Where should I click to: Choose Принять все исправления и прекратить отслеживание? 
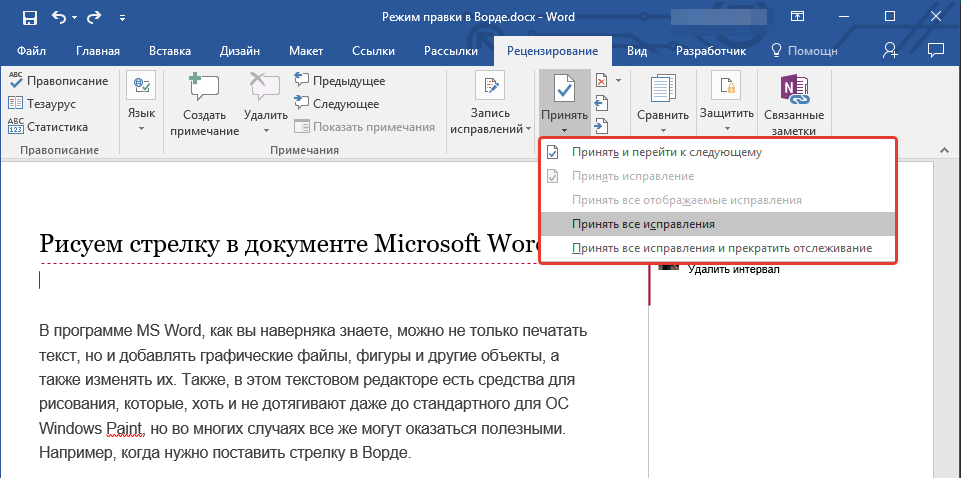[x=718, y=248]
